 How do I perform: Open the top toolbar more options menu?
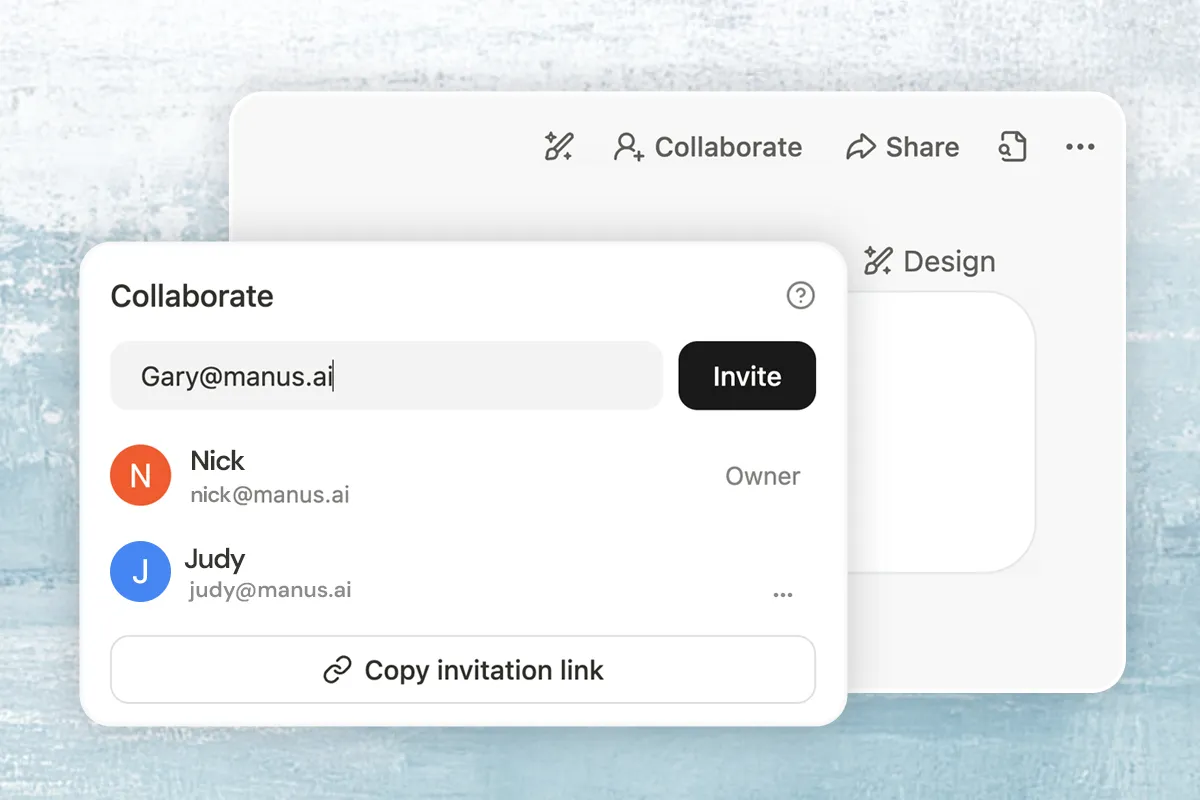[x=1080, y=147]
